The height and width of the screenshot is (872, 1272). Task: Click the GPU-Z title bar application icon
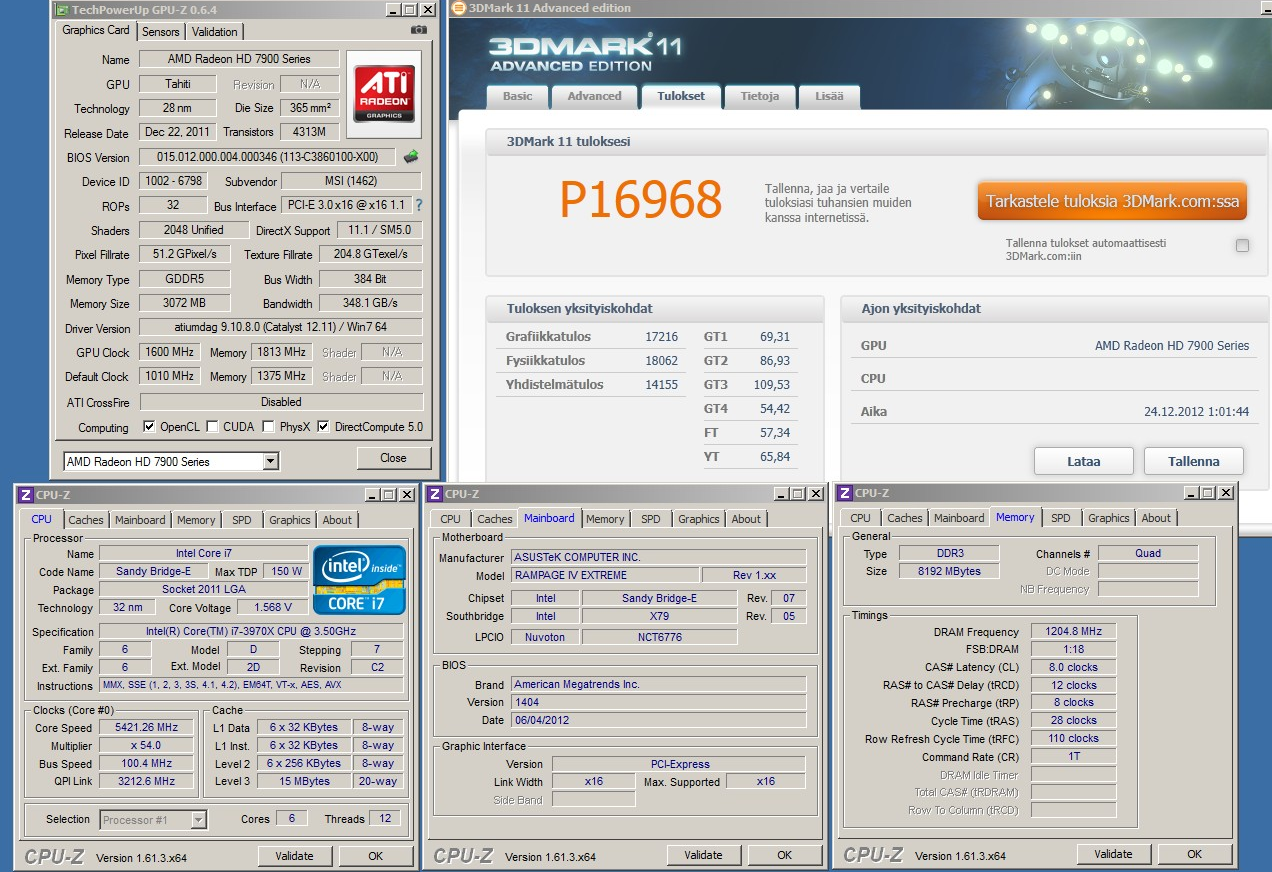pyautogui.click(x=62, y=10)
